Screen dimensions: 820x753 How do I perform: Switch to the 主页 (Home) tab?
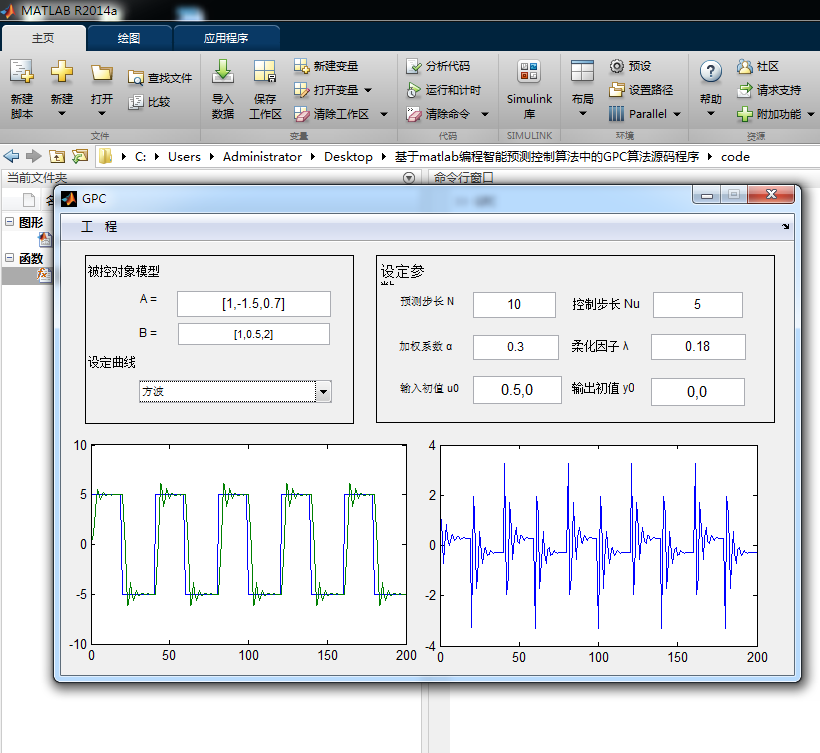pyautogui.click(x=43, y=38)
